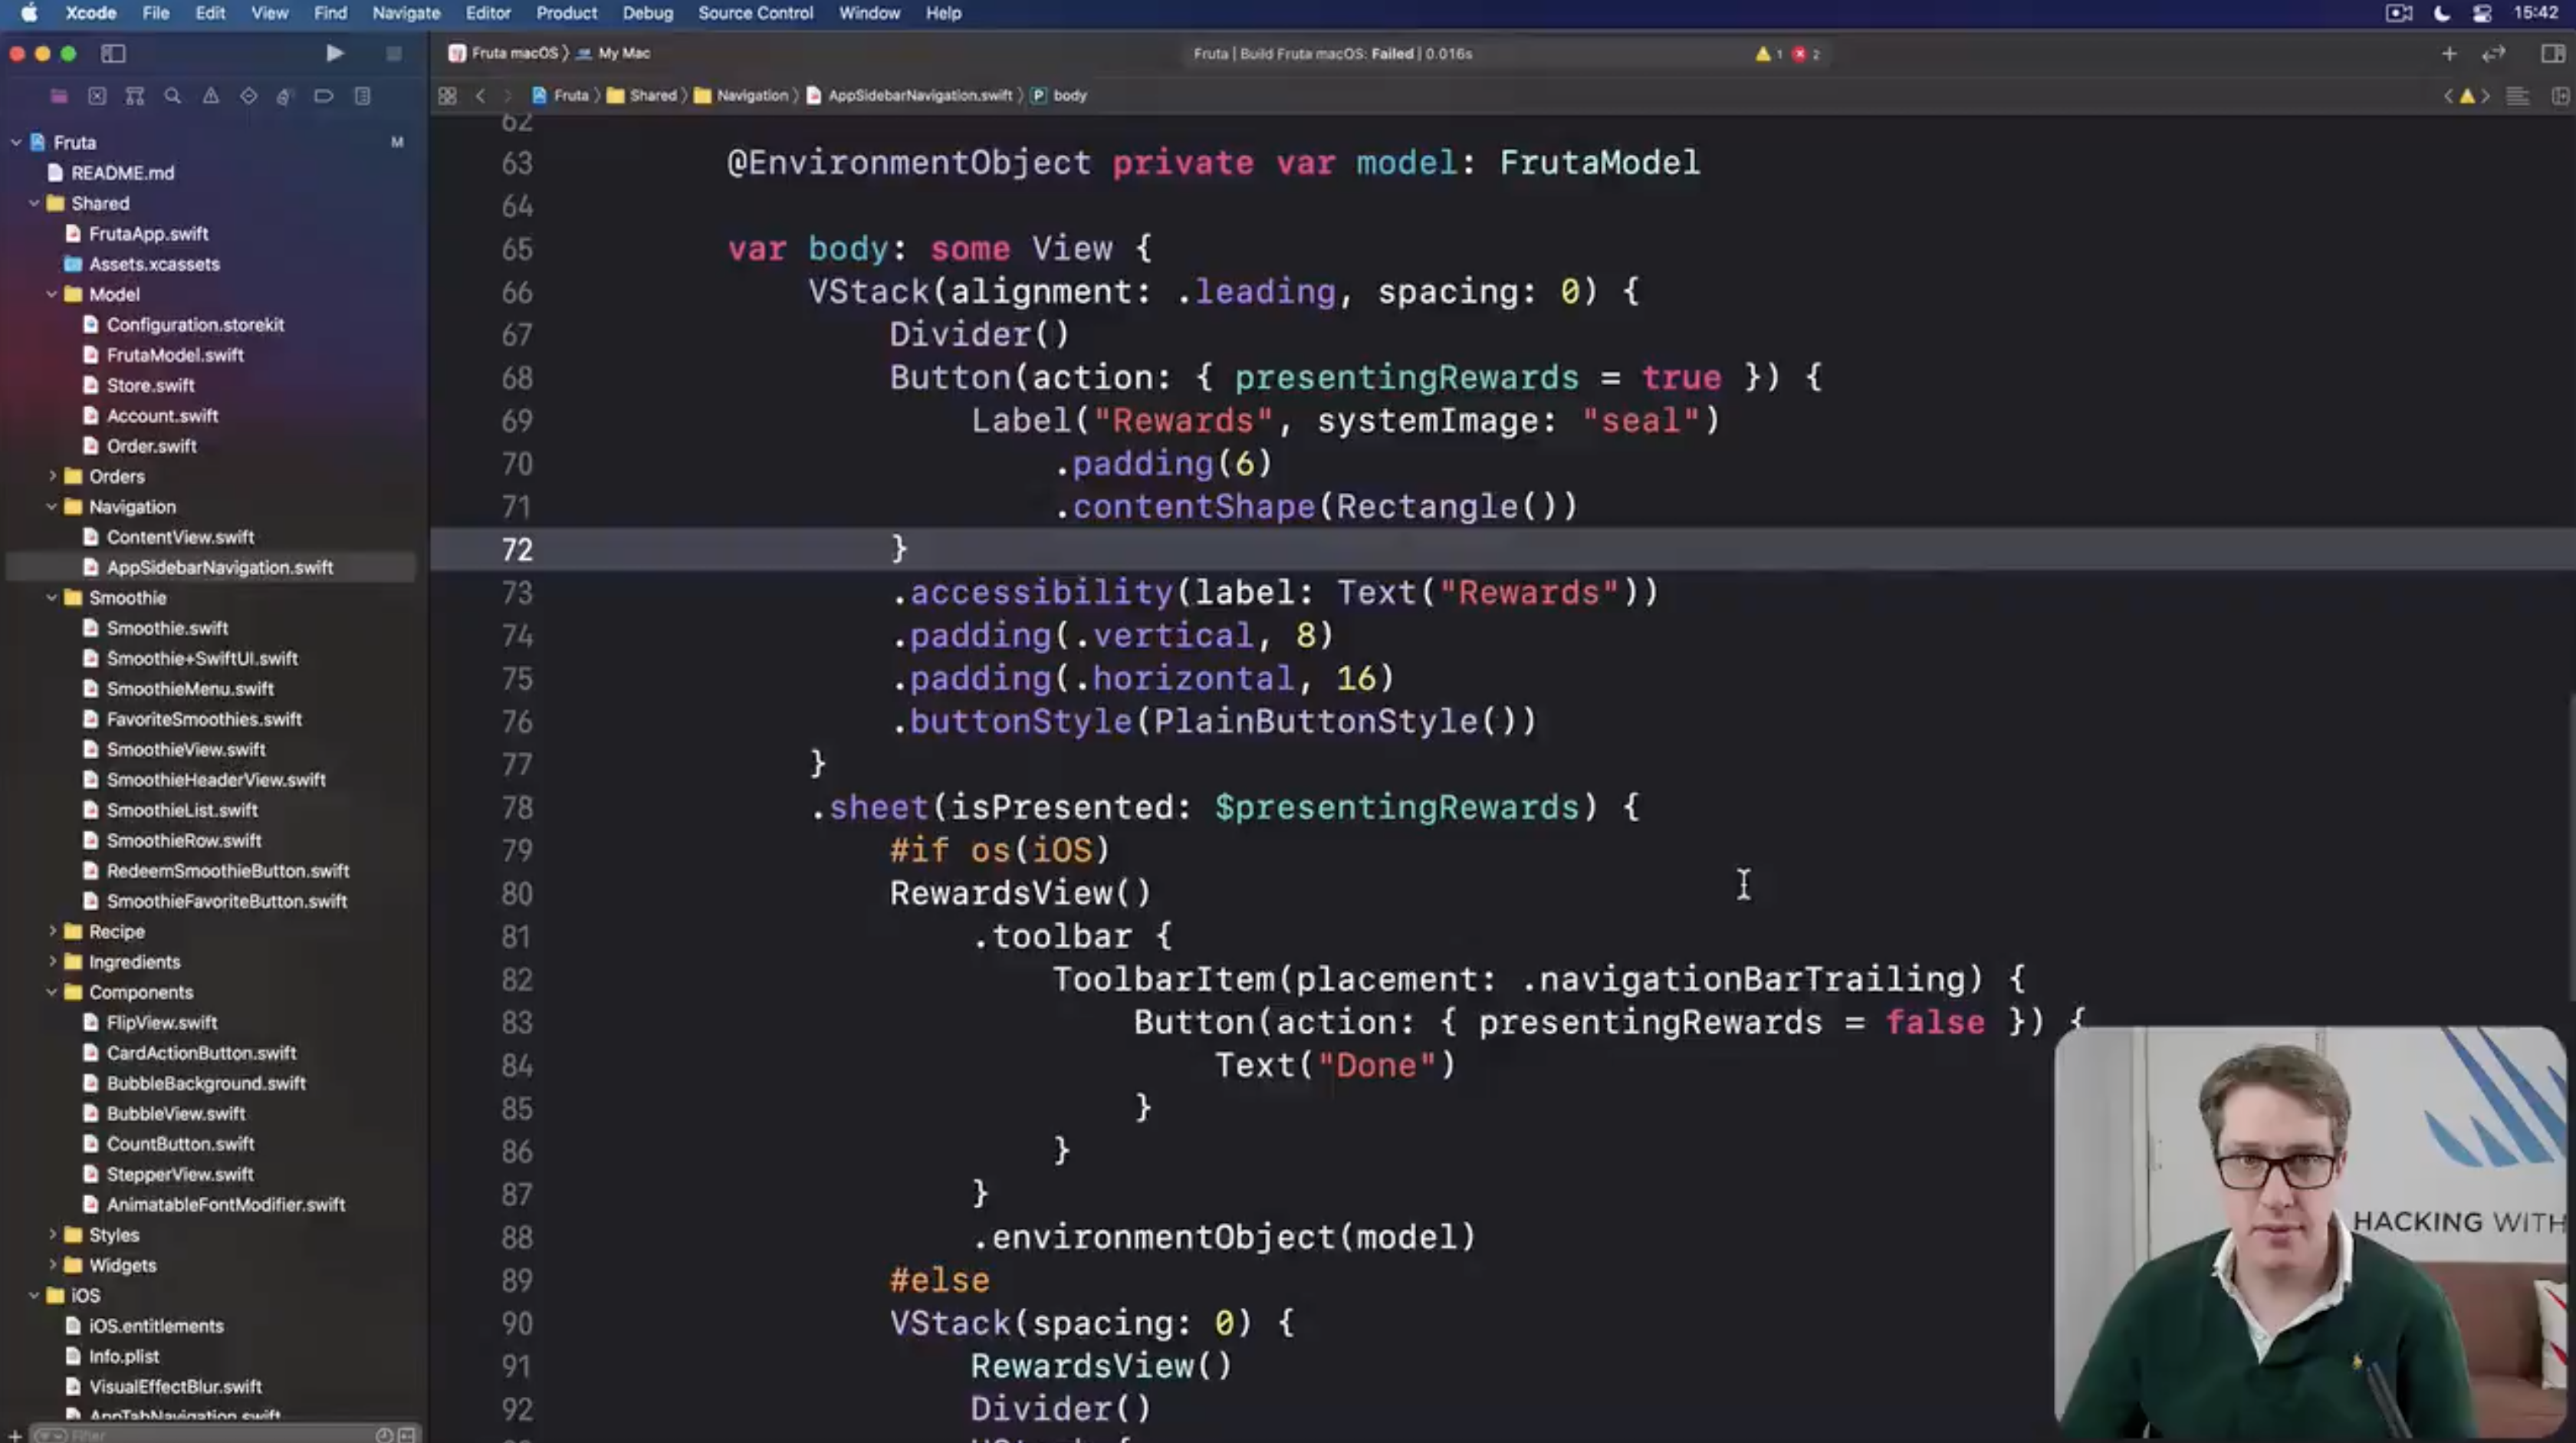Collapse the Components folder
The height and width of the screenshot is (1443, 2576).
(x=52, y=992)
